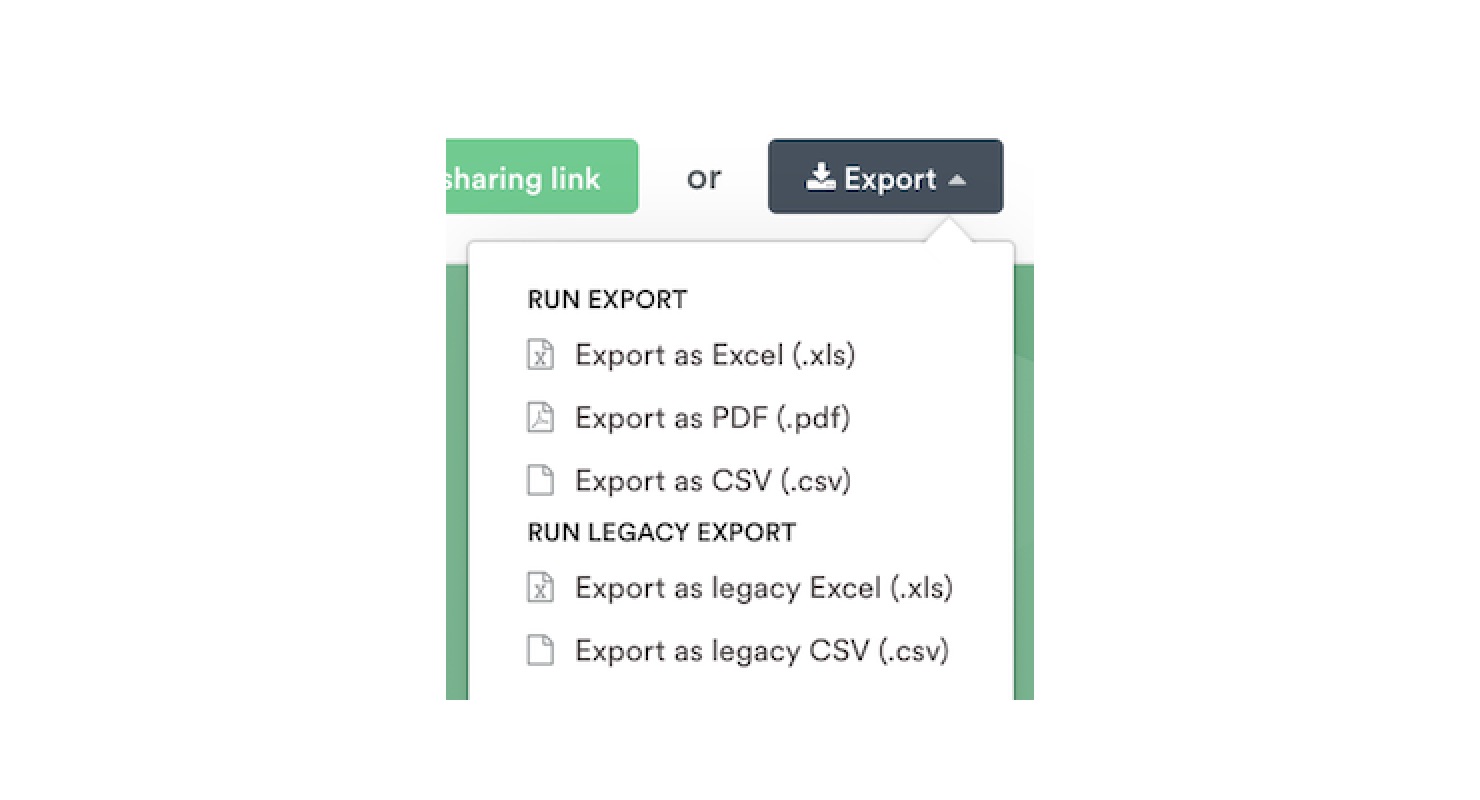Select Export as legacy CSV (.csv)
The width and height of the screenshot is (1480, 800).
pos(761,651)
